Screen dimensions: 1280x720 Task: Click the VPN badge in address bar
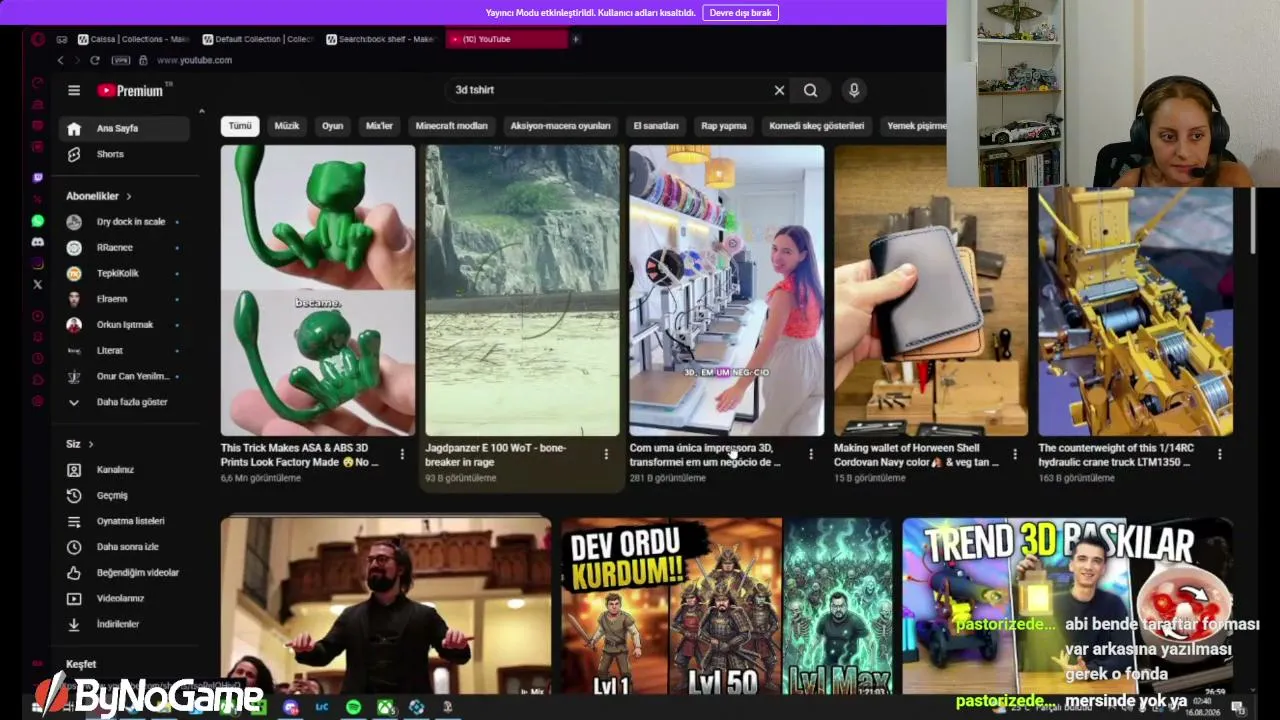121,60
